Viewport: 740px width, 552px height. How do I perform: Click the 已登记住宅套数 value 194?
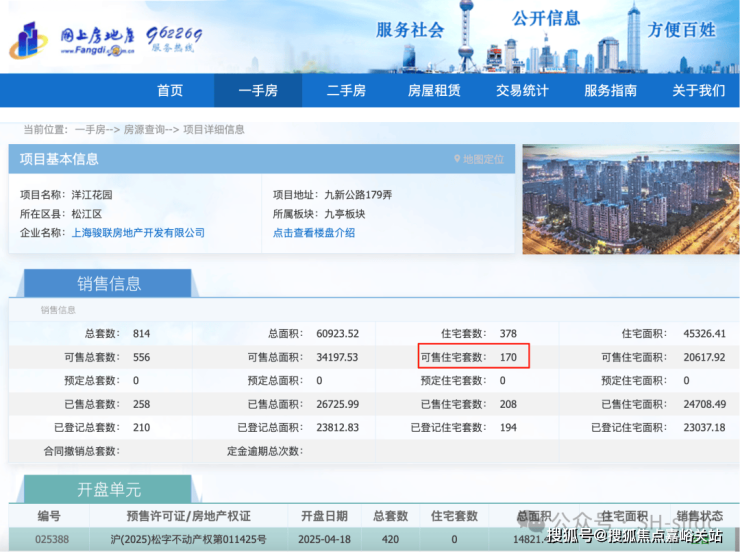(508, 427)
